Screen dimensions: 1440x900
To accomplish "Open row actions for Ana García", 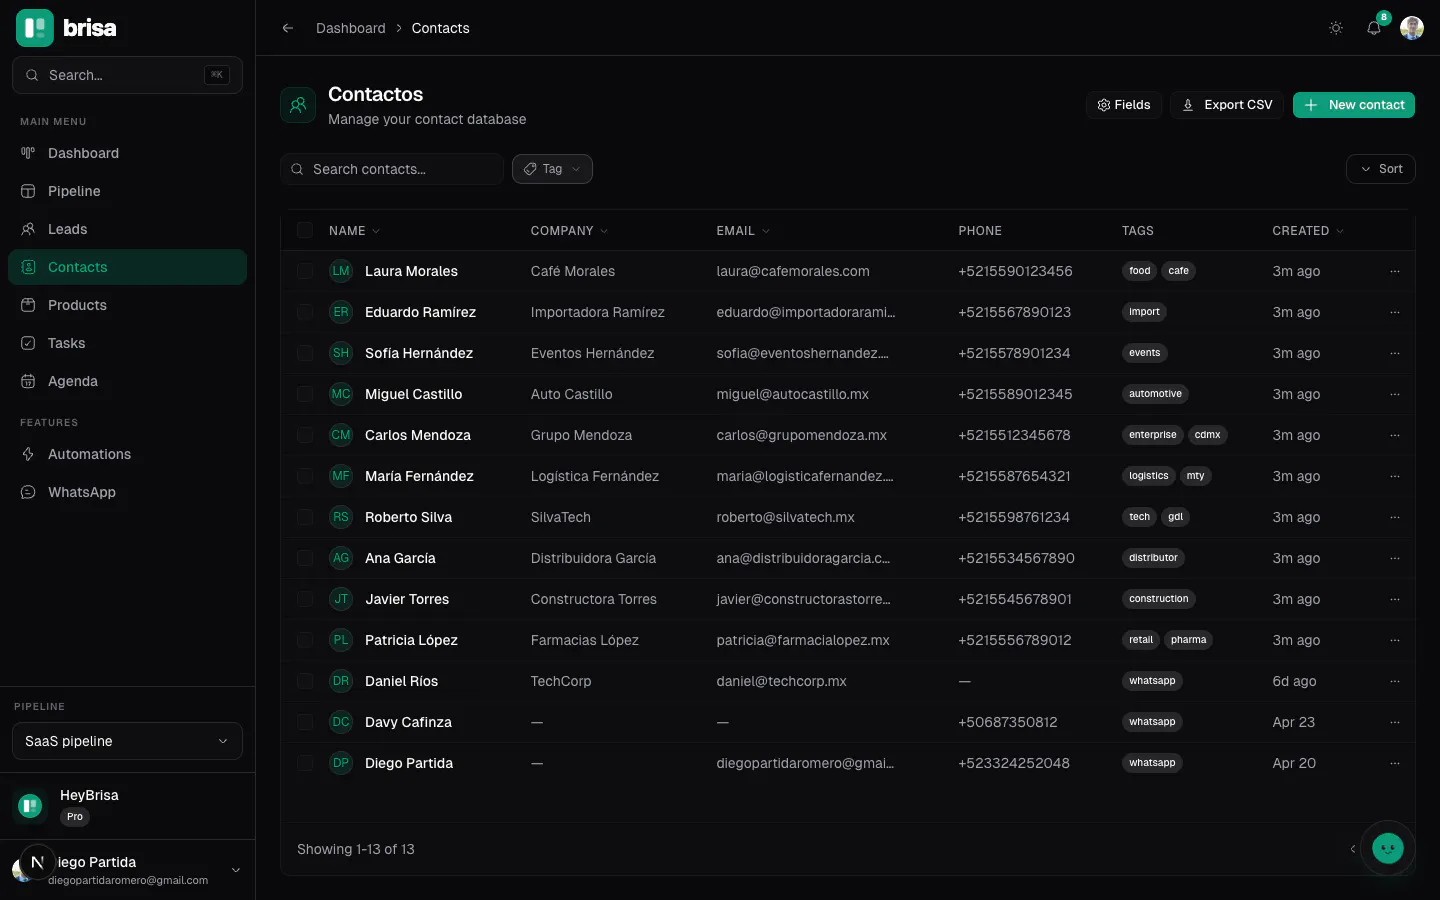I will [1395, 558].
